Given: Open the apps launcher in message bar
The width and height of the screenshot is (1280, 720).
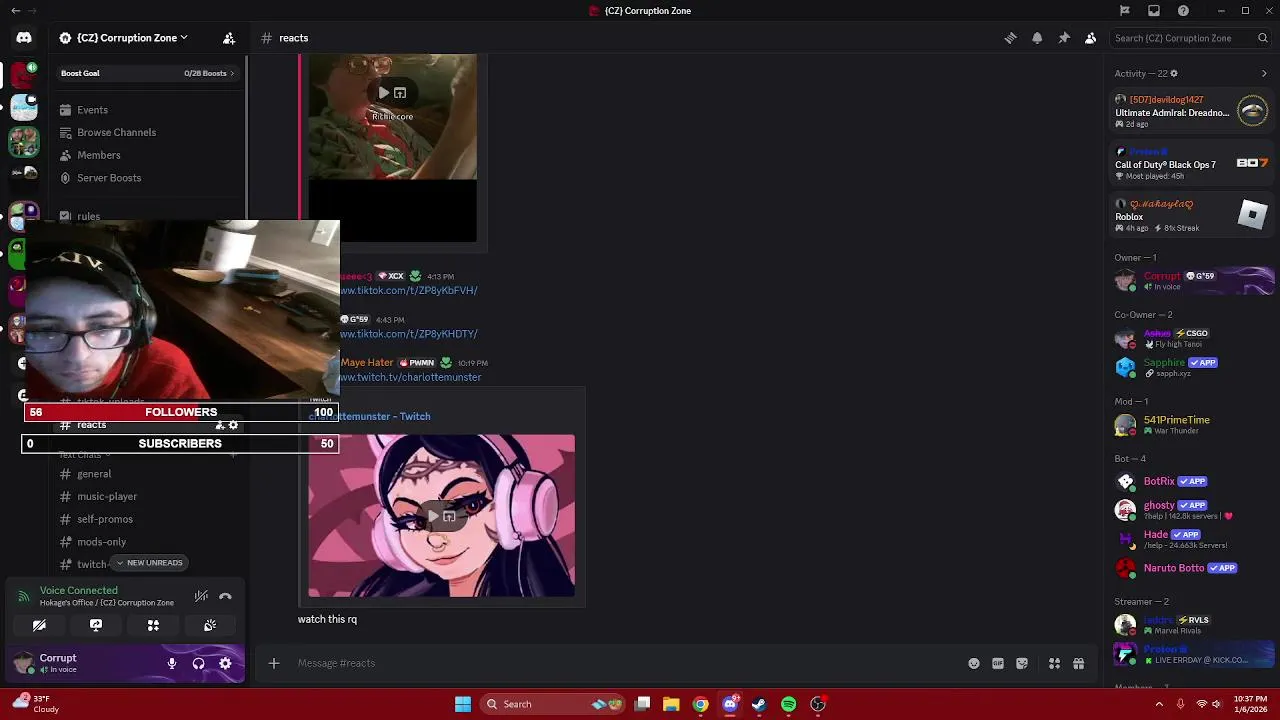Looking at the screenshot, I should (x=1054, y=663).
